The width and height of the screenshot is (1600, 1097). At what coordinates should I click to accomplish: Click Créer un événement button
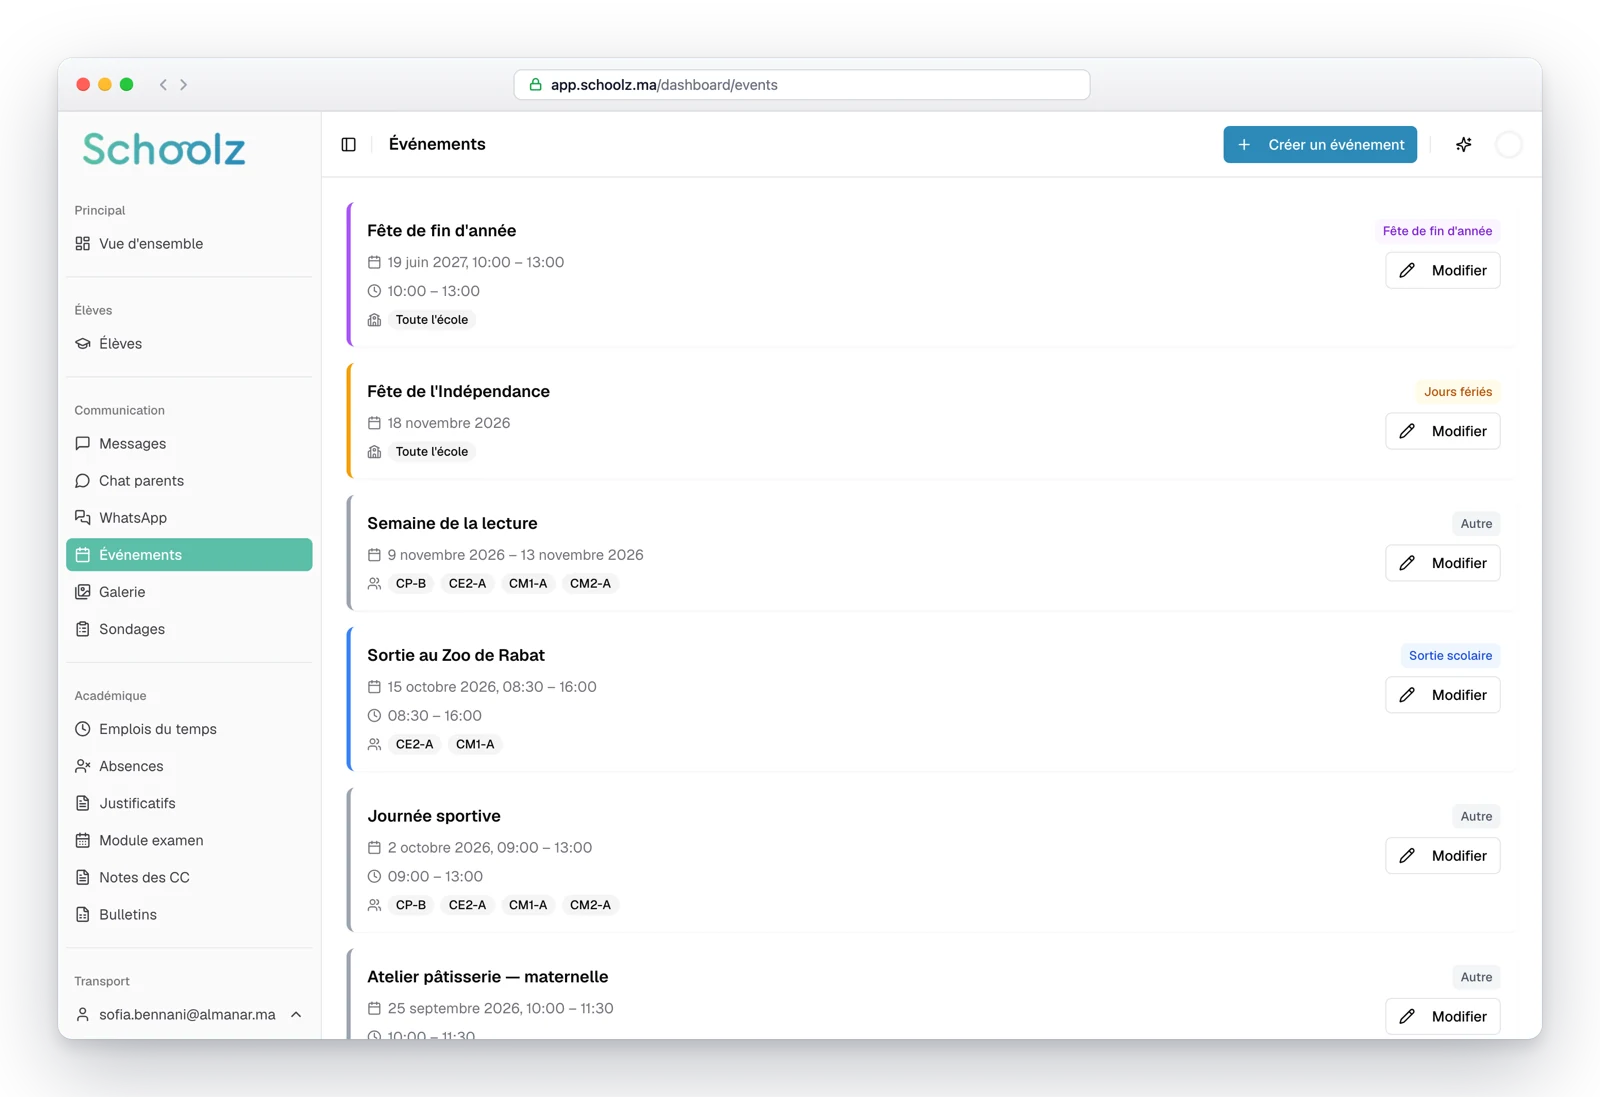pyautogui.click(x=1320, y=145)
